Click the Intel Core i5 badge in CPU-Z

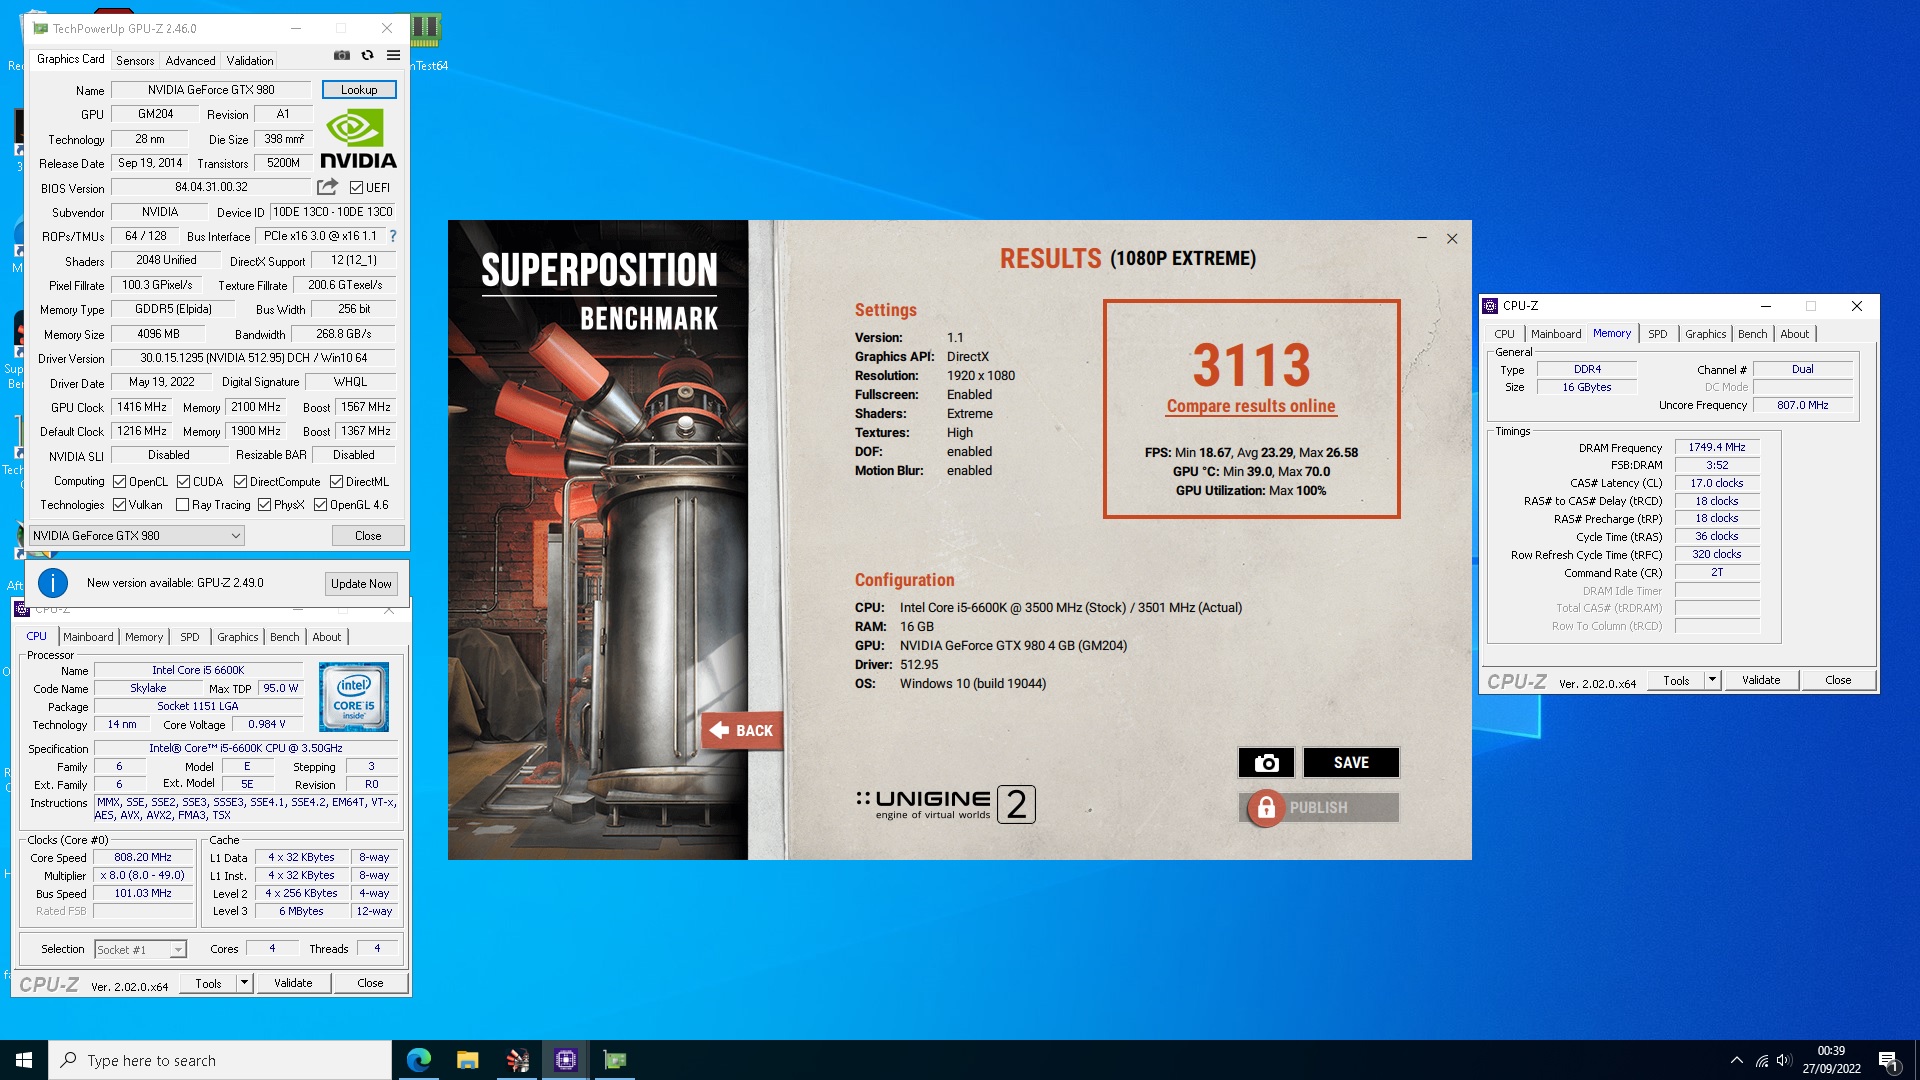pos(354,697)
